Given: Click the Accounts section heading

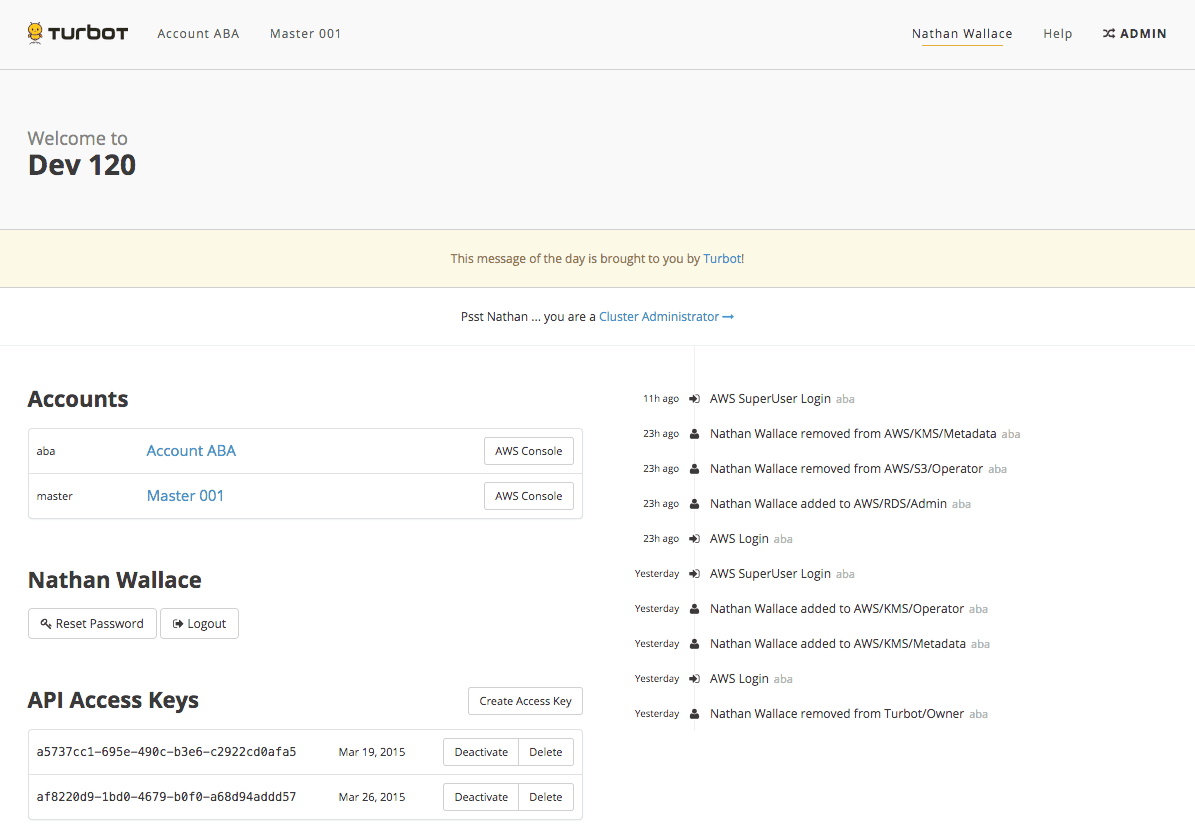Looking at the screenshot, I should tap(78, 399).
